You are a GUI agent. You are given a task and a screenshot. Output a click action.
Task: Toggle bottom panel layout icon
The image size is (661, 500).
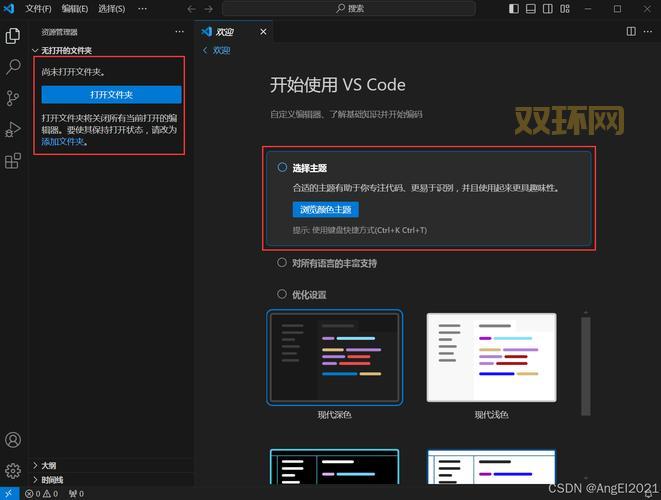click(x=531, y=8)
